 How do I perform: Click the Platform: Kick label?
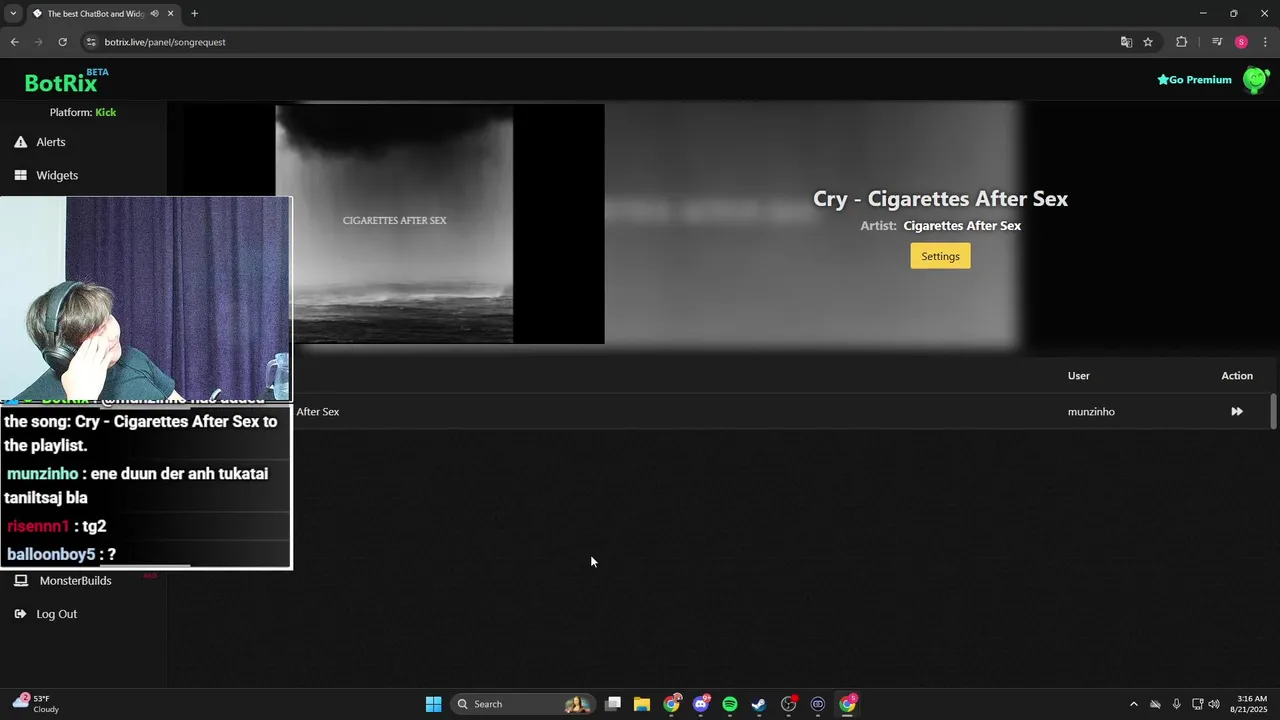click(83, 112)
